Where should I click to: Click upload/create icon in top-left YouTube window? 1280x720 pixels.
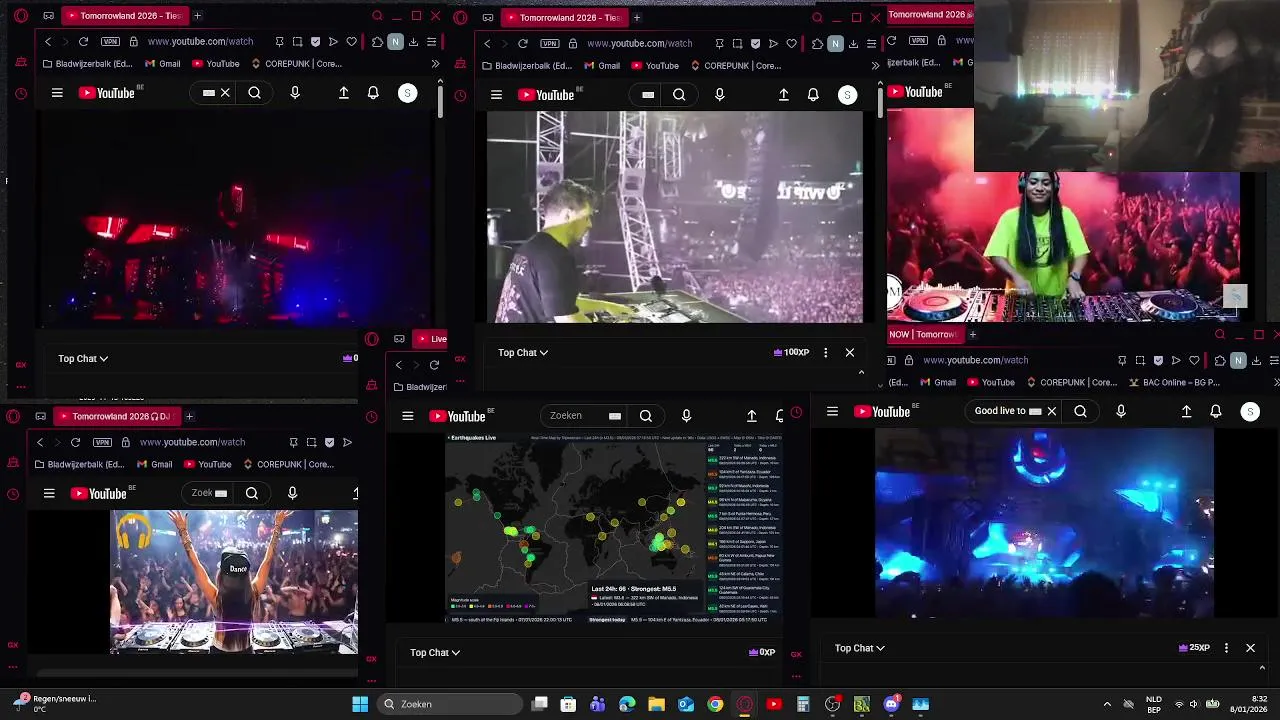coord(343,93)
